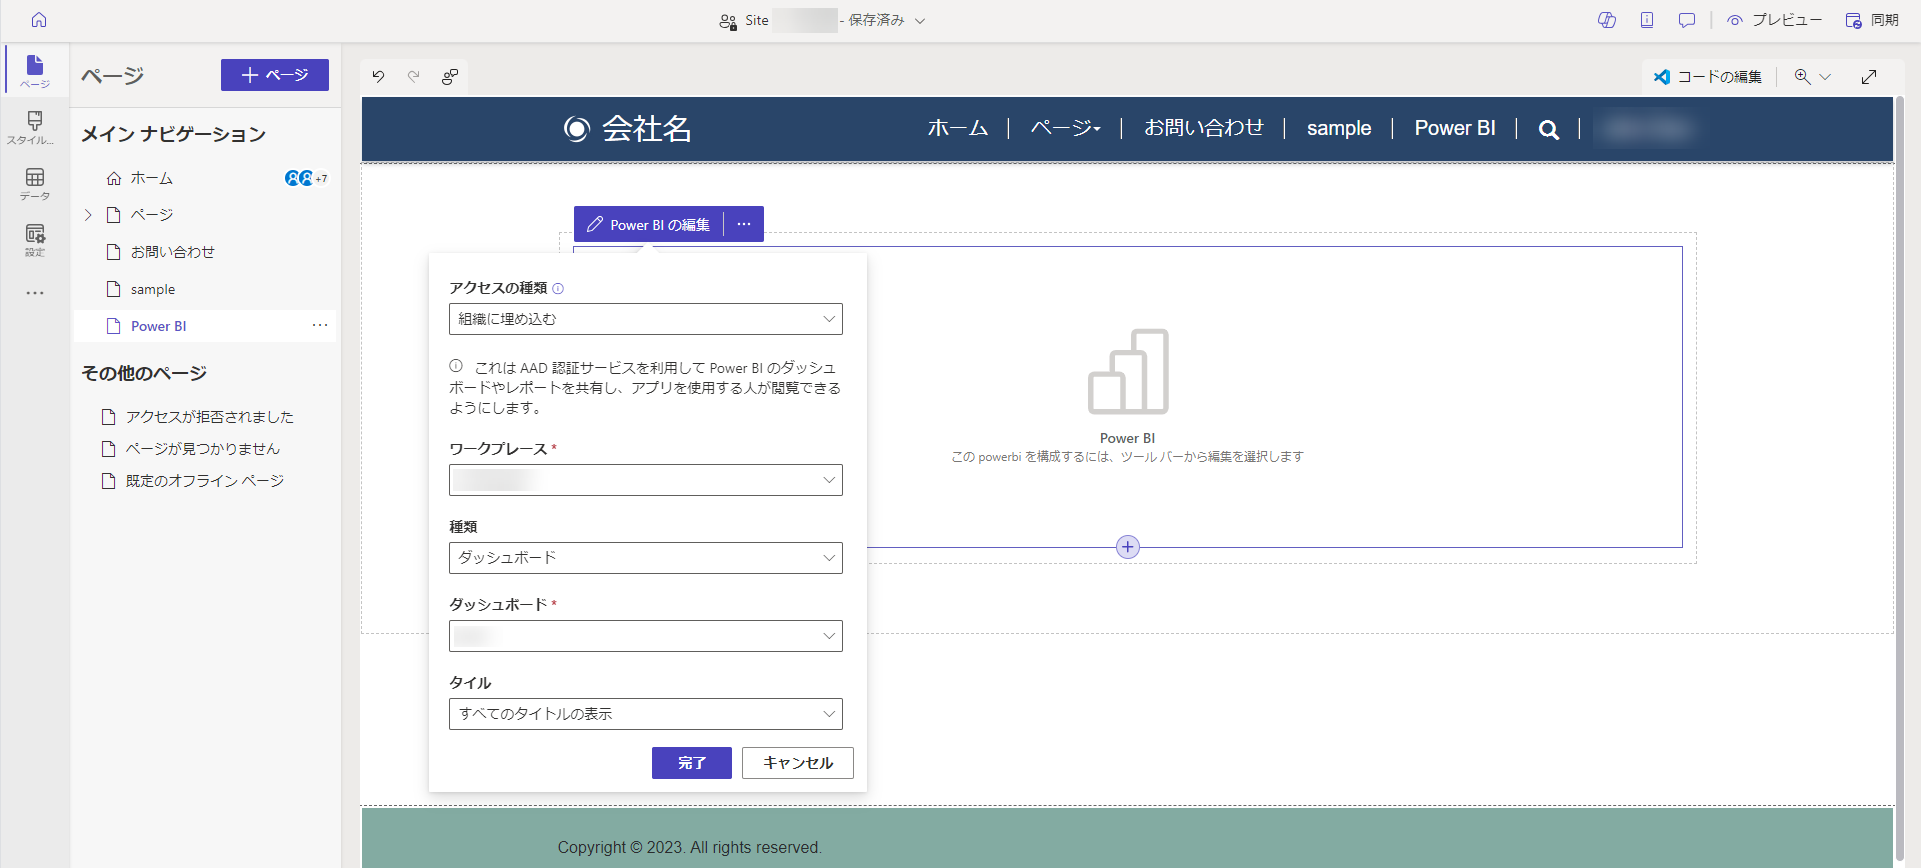This screenshot has height=868, width=1921.
Task: Click ホーム in site navigation
Action: click(x=958, y=128)
